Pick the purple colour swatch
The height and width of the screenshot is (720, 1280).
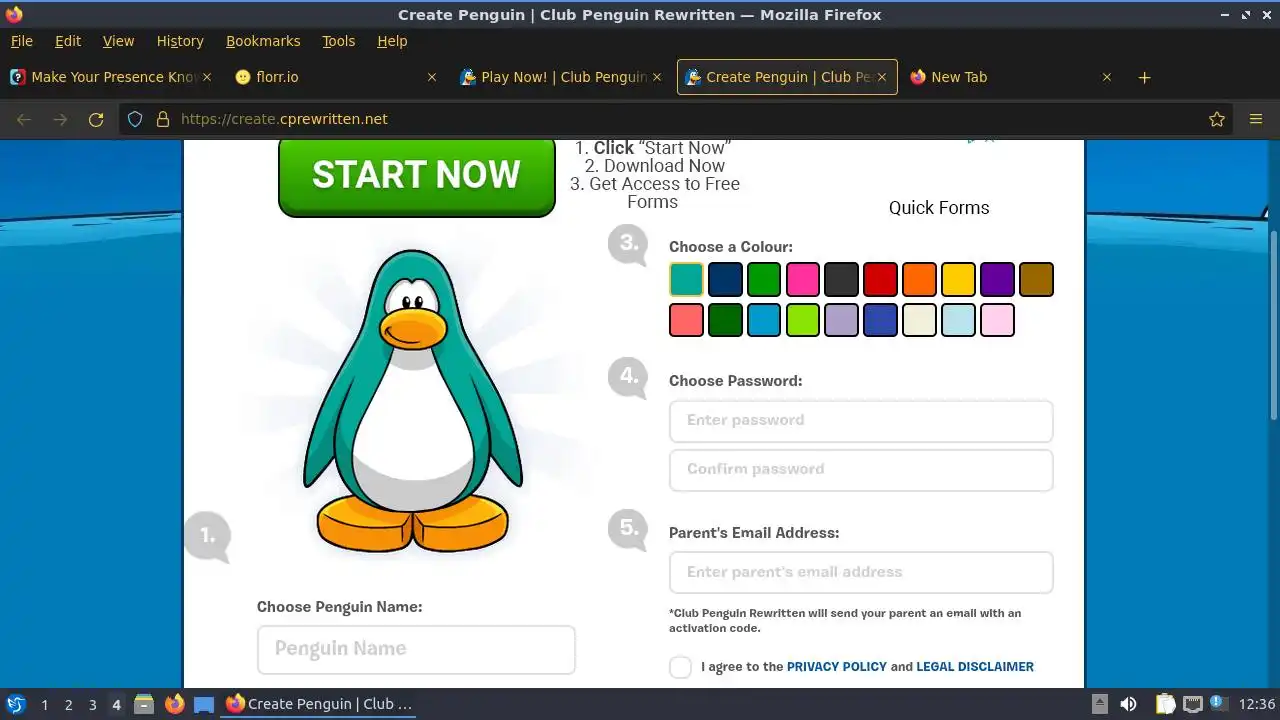pyautogui.click(x=997, y=280)
